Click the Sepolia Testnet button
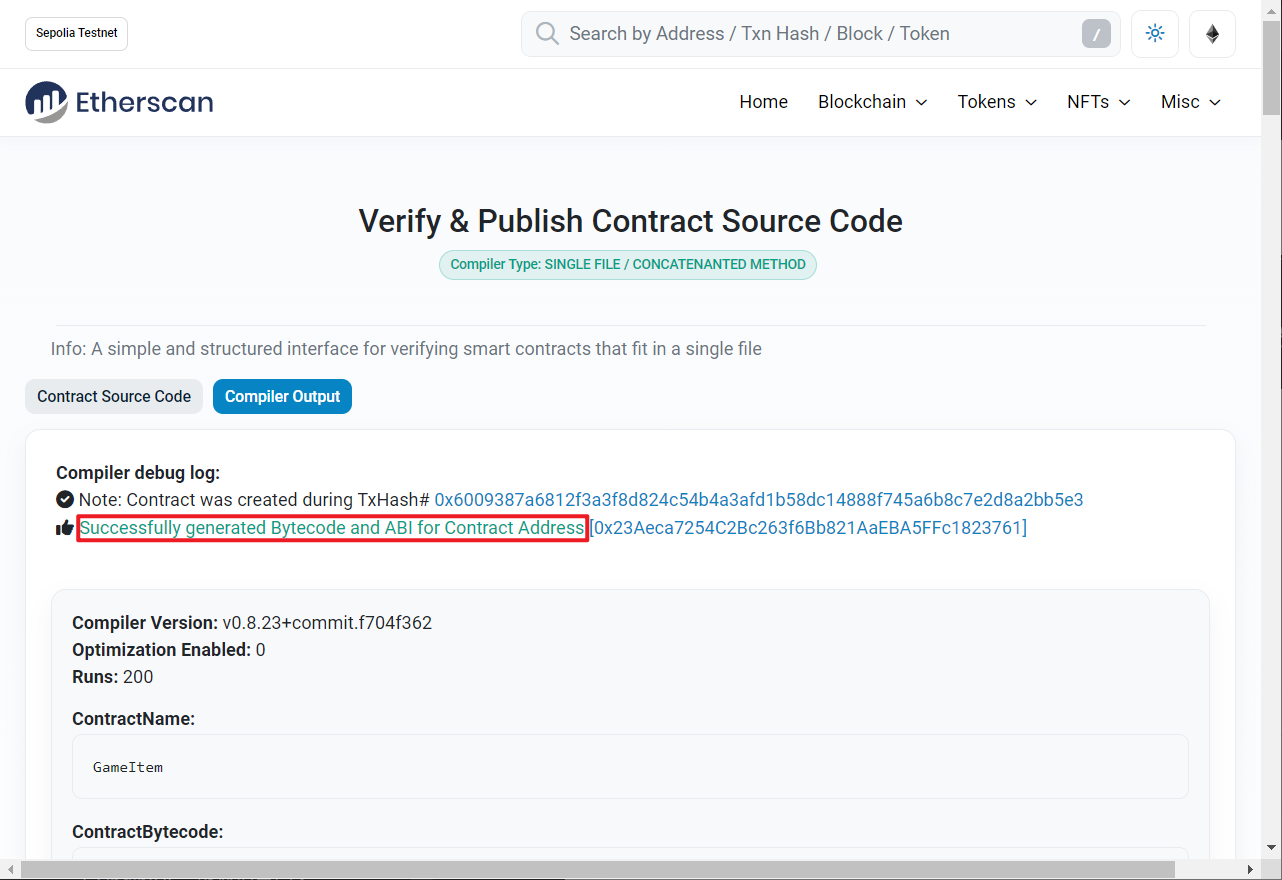This screenshot has width=1282, height=880. pos(77,33)
